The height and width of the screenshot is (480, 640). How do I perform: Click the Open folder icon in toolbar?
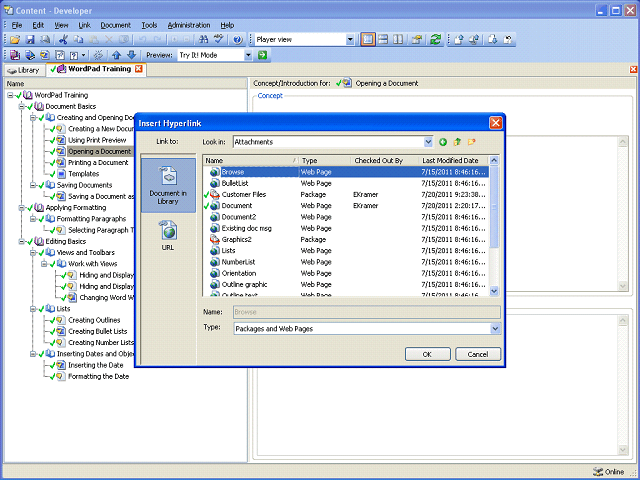15,40
